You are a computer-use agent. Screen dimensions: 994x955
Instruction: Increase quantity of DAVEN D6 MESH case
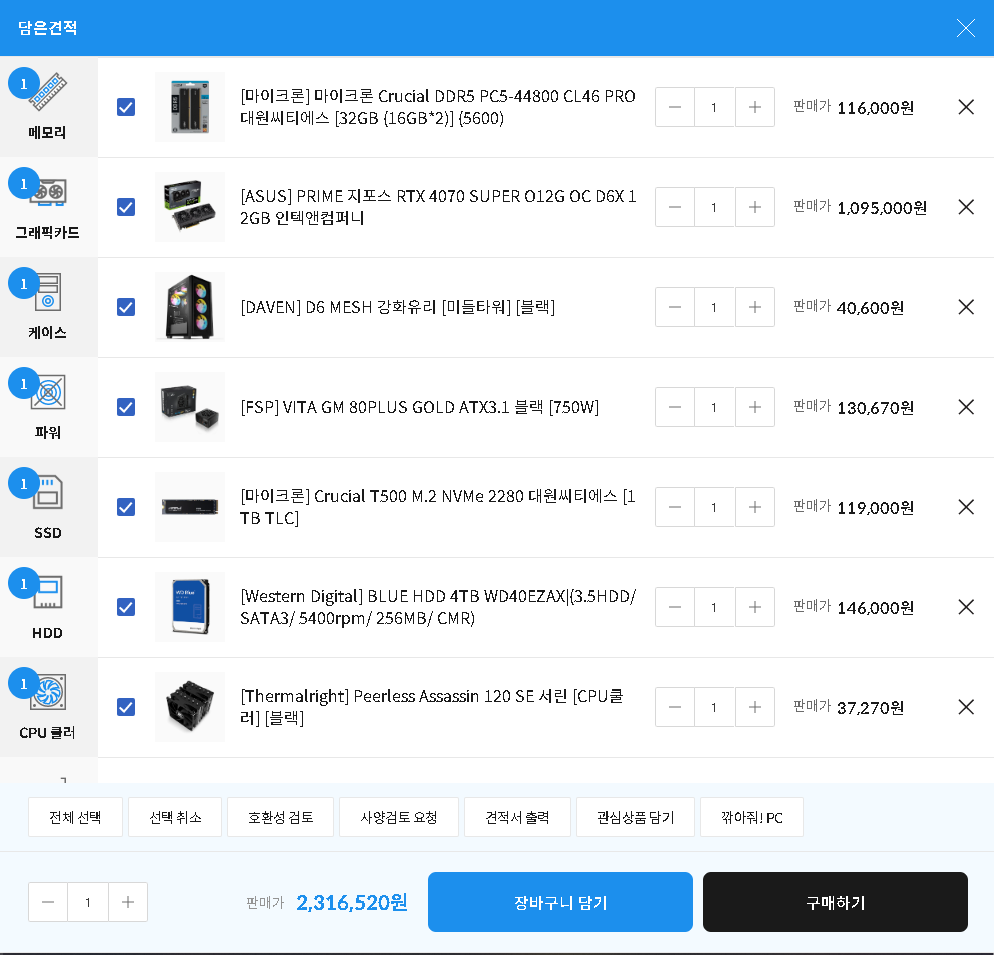pyautogui.click(x=754, y=307)
